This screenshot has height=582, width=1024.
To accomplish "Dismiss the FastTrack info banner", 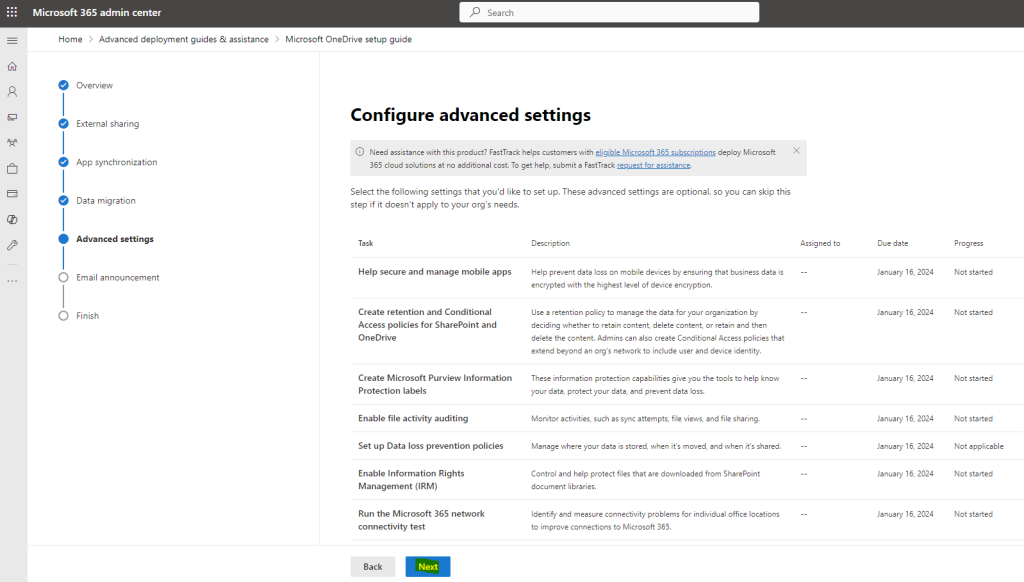I will [796, 150].
